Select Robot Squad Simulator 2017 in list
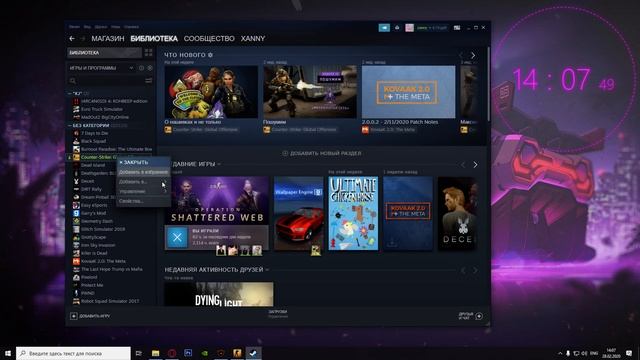This screenshot has height=360, width=640. 110,301
